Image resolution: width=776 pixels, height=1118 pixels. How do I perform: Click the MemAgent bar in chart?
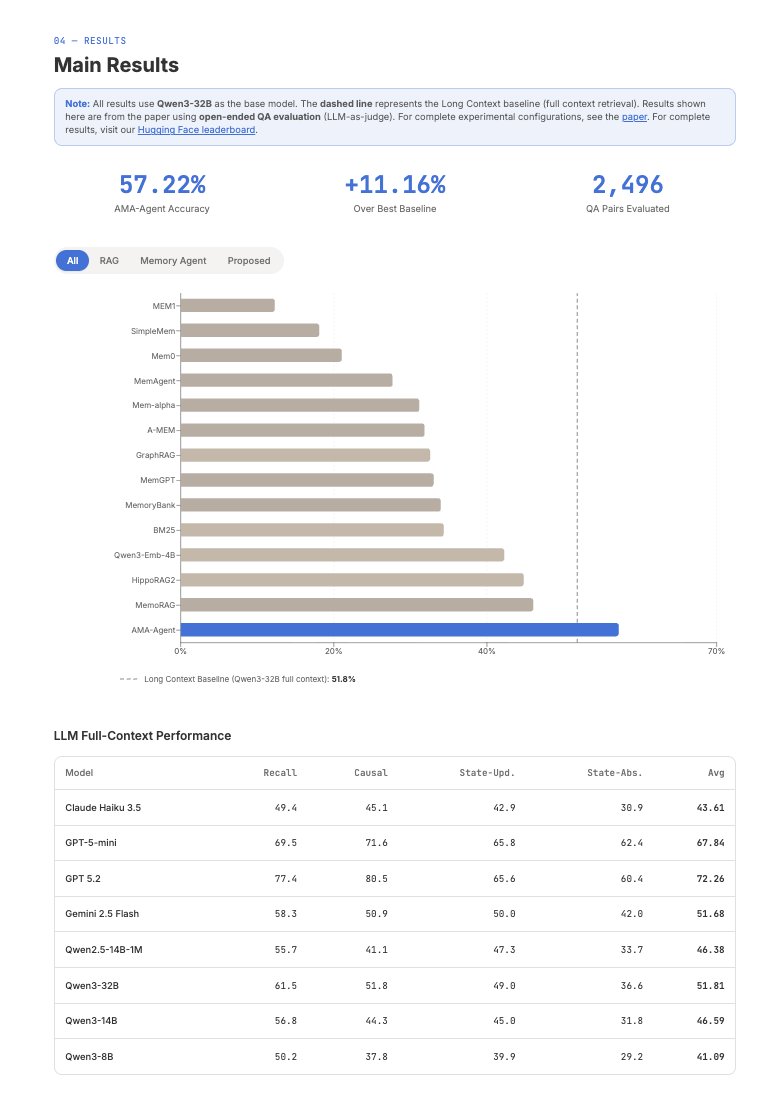[286, 380]
